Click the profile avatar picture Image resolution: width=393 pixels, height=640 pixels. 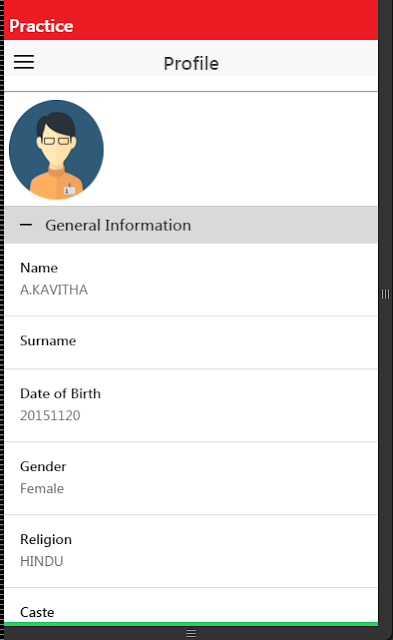pos(56,149)
